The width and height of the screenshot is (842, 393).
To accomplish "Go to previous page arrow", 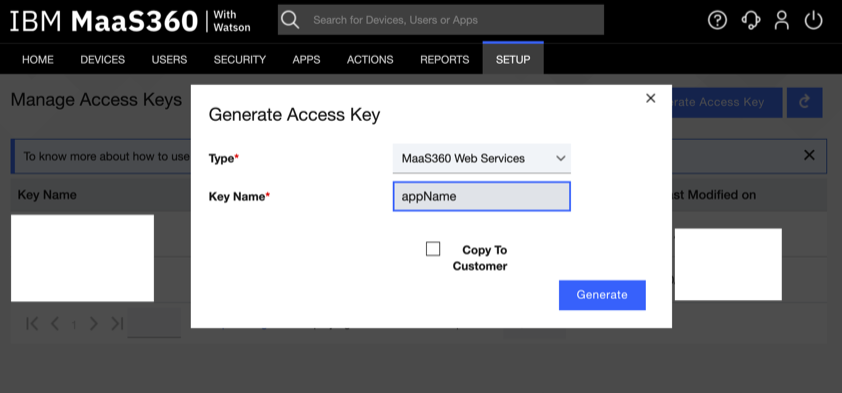I will pyautogui.click(x=55, y=323).
